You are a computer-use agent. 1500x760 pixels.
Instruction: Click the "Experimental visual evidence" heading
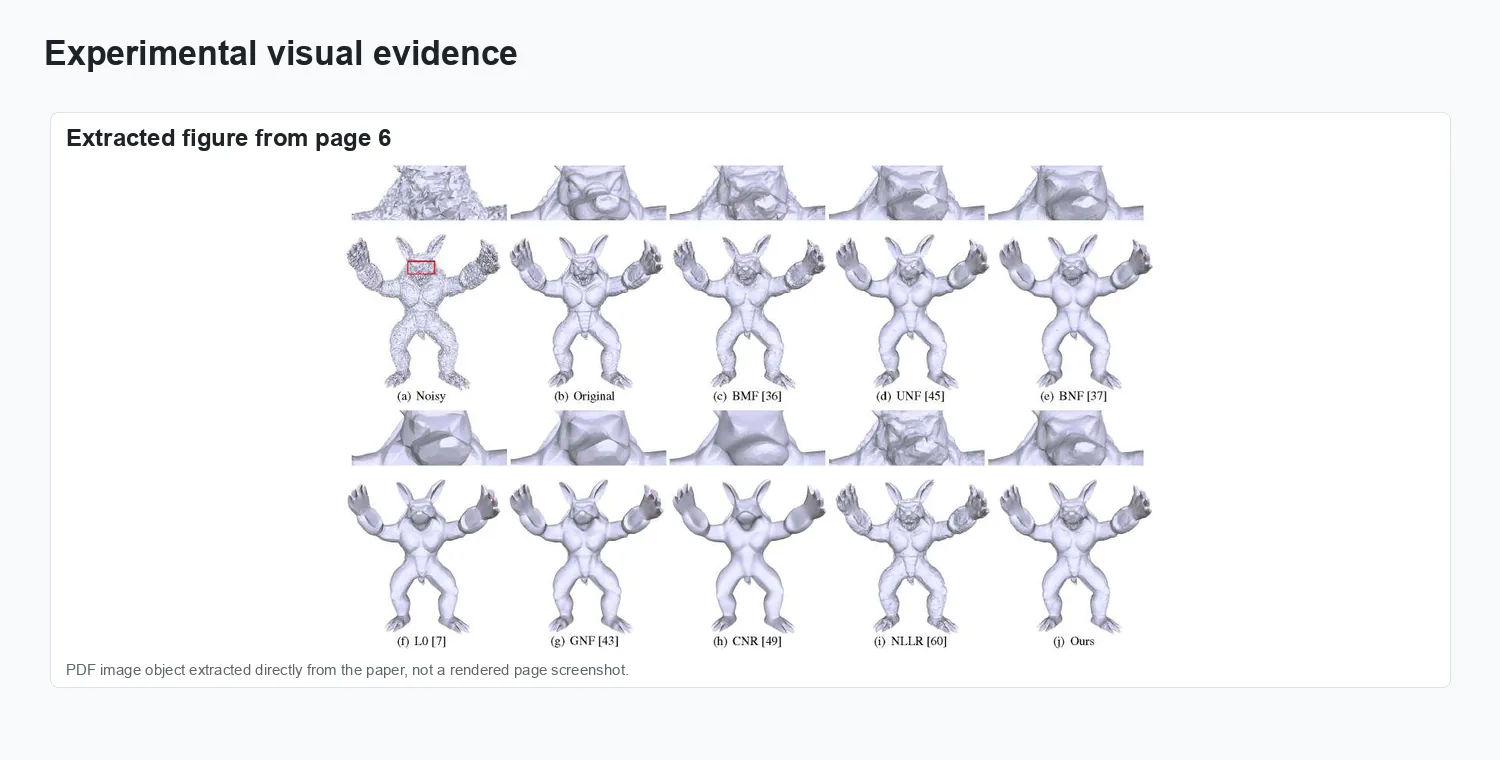[281, 53]
